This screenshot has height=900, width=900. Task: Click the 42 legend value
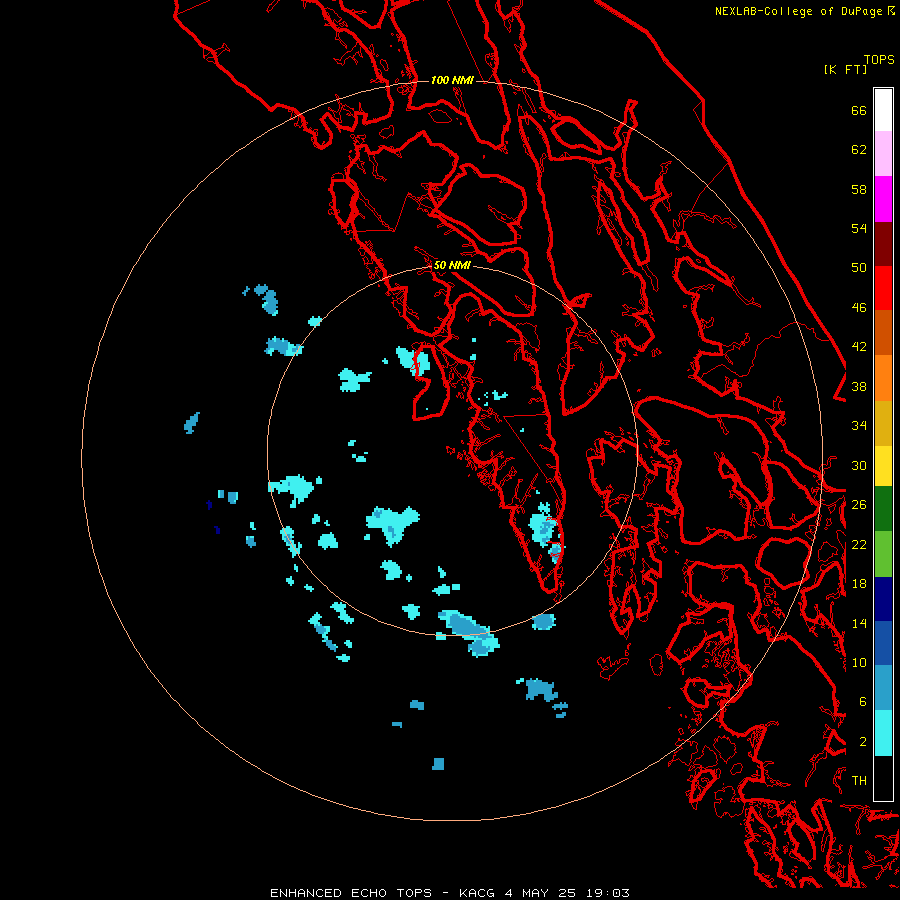(859, 347)
